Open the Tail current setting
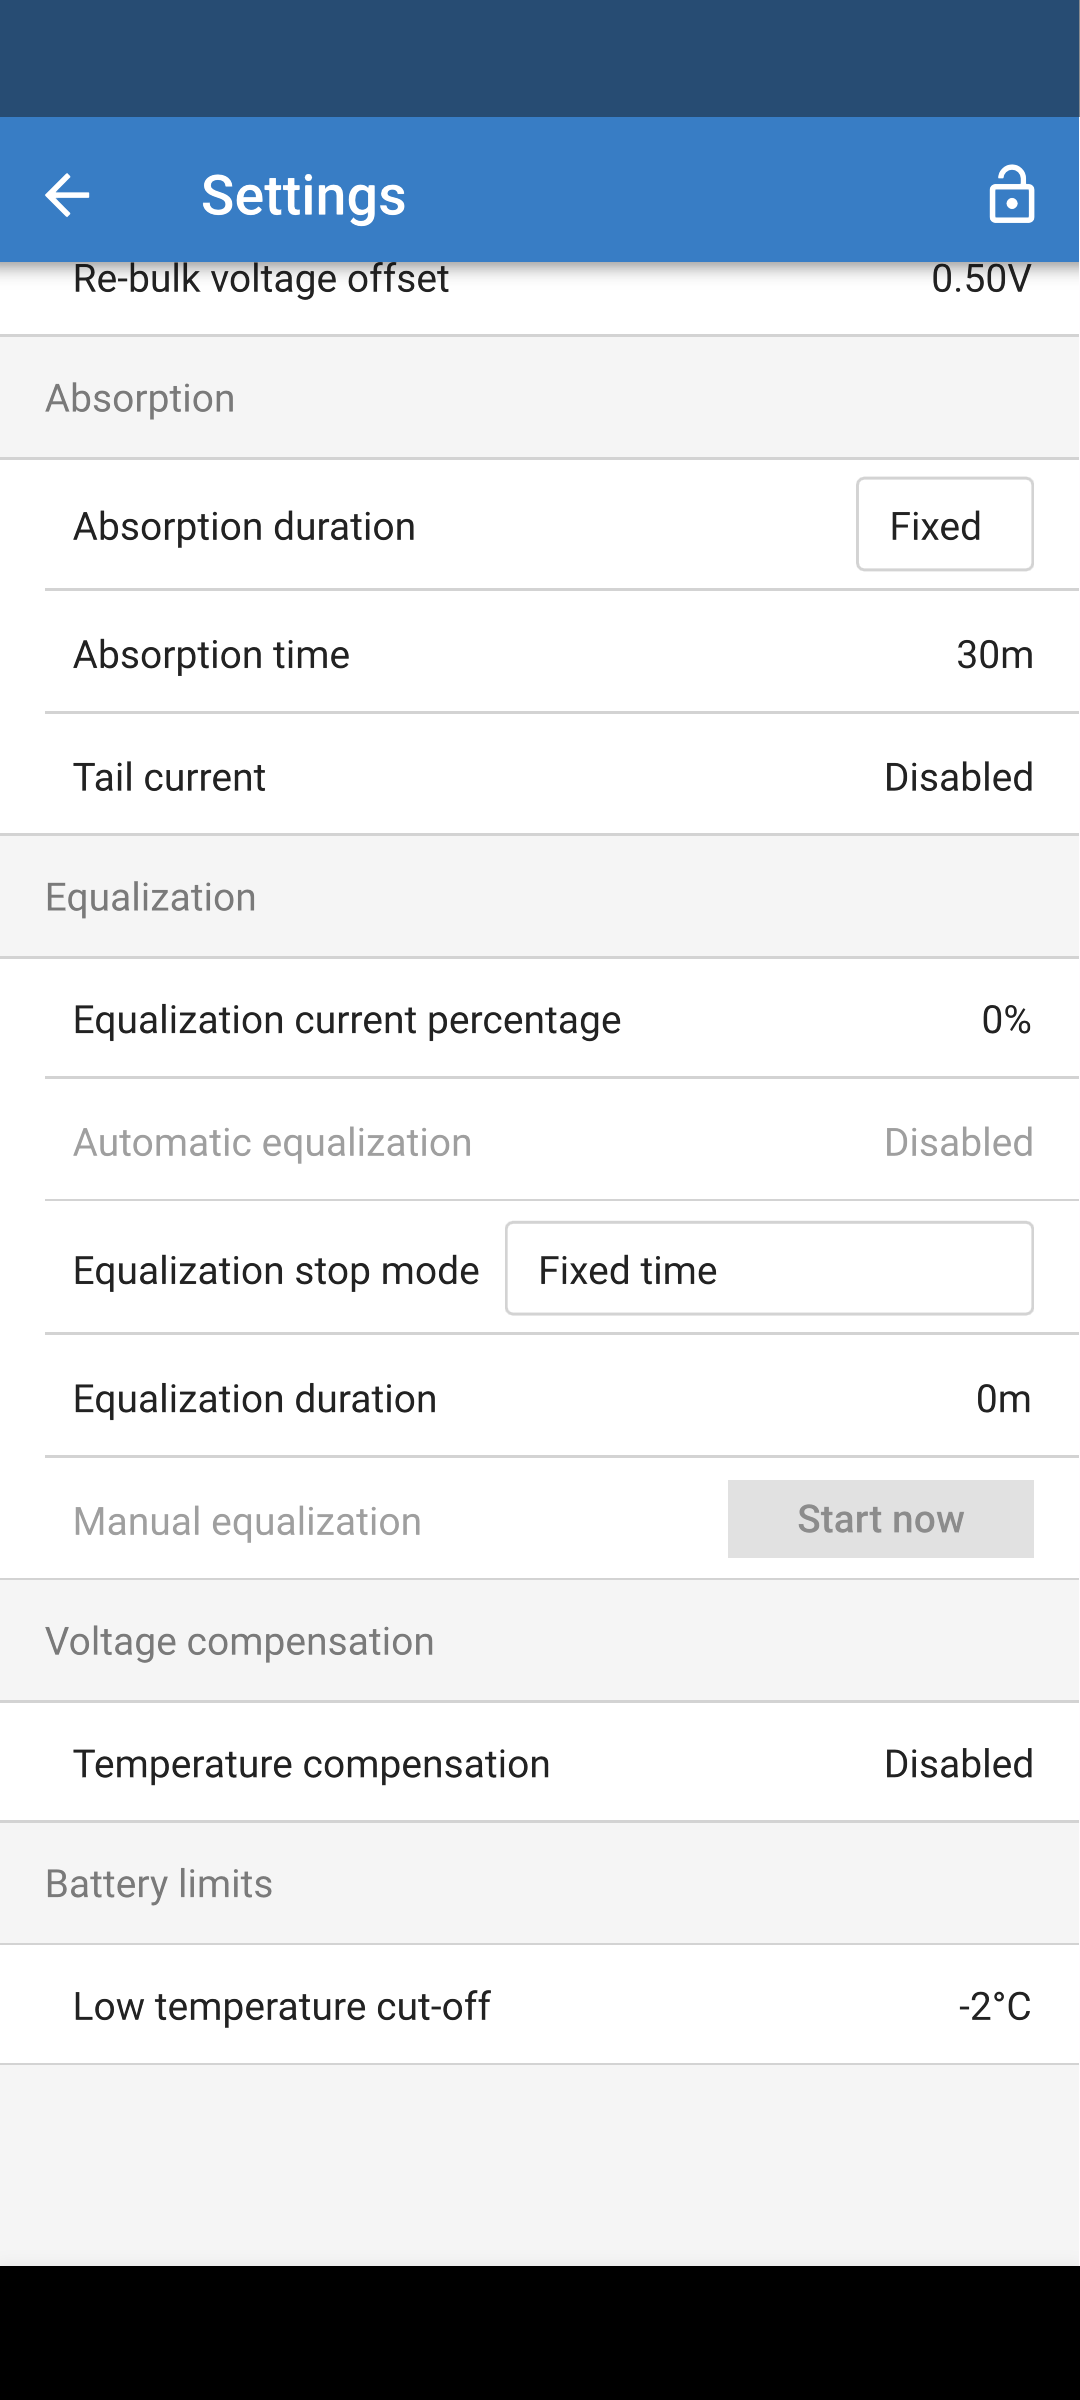 (x=540, y=777)
